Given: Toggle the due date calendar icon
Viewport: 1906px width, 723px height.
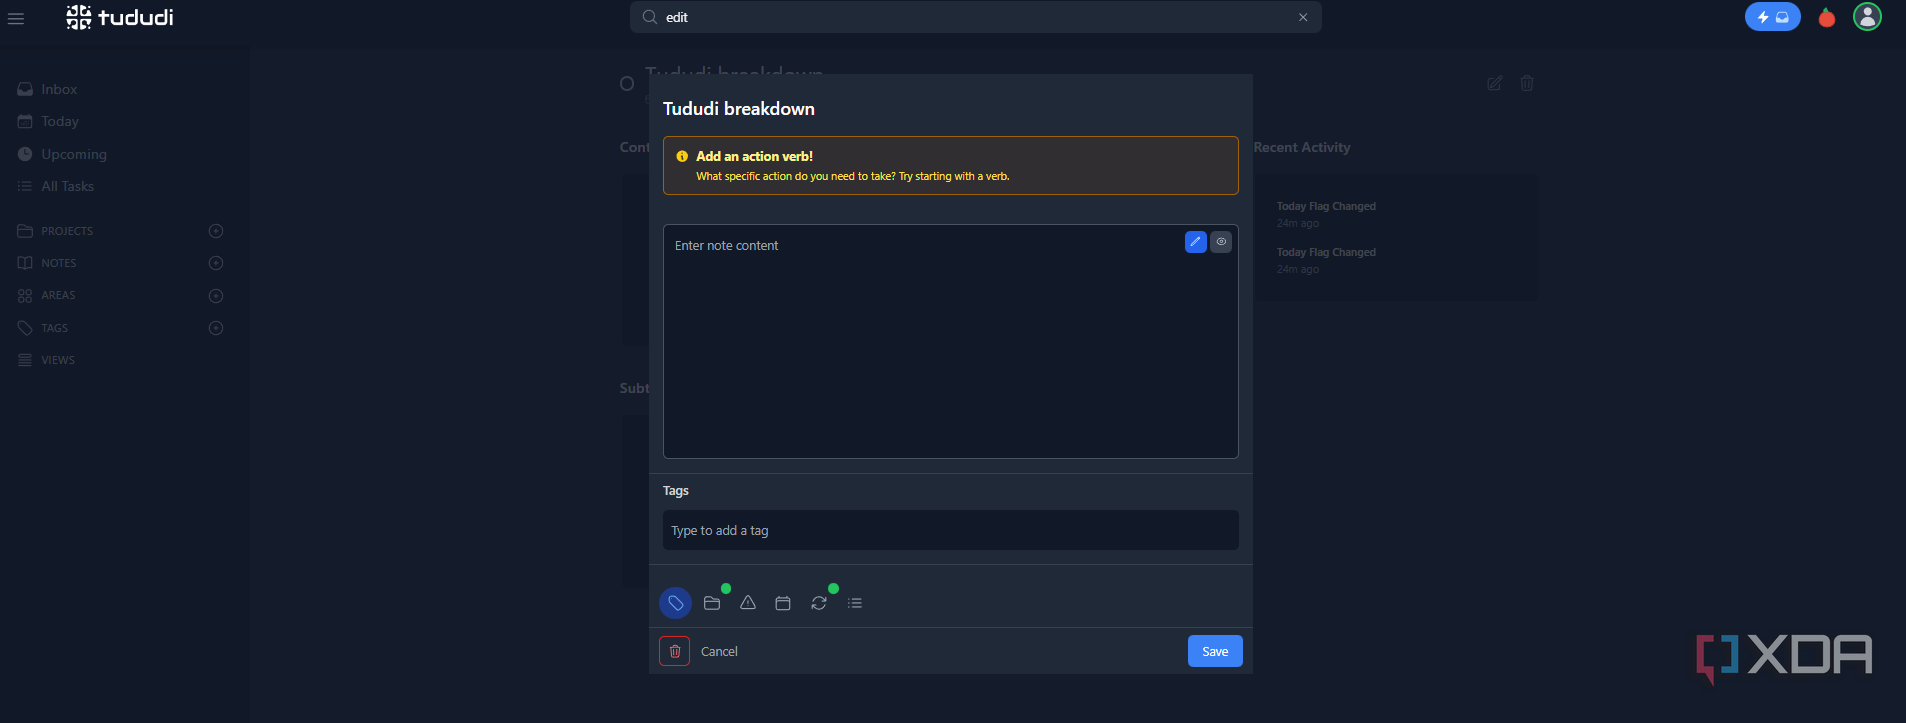Looking at the screenshot, I should 783,603.
